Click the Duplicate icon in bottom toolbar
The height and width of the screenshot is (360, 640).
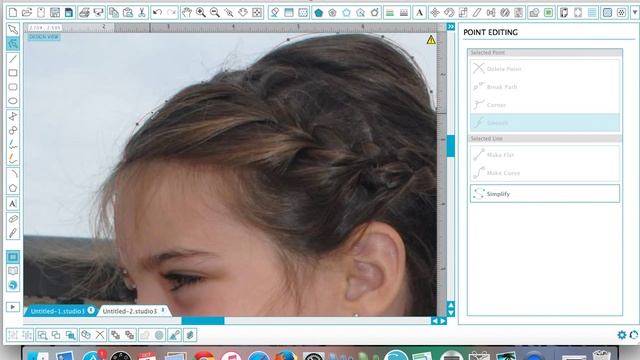click(86, 335)
